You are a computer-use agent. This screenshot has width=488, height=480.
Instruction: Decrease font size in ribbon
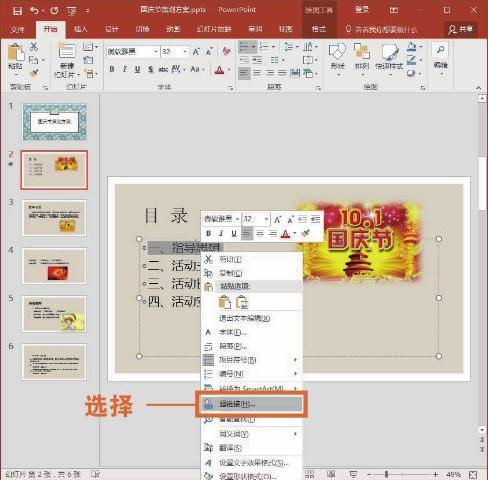pos(209,52)
